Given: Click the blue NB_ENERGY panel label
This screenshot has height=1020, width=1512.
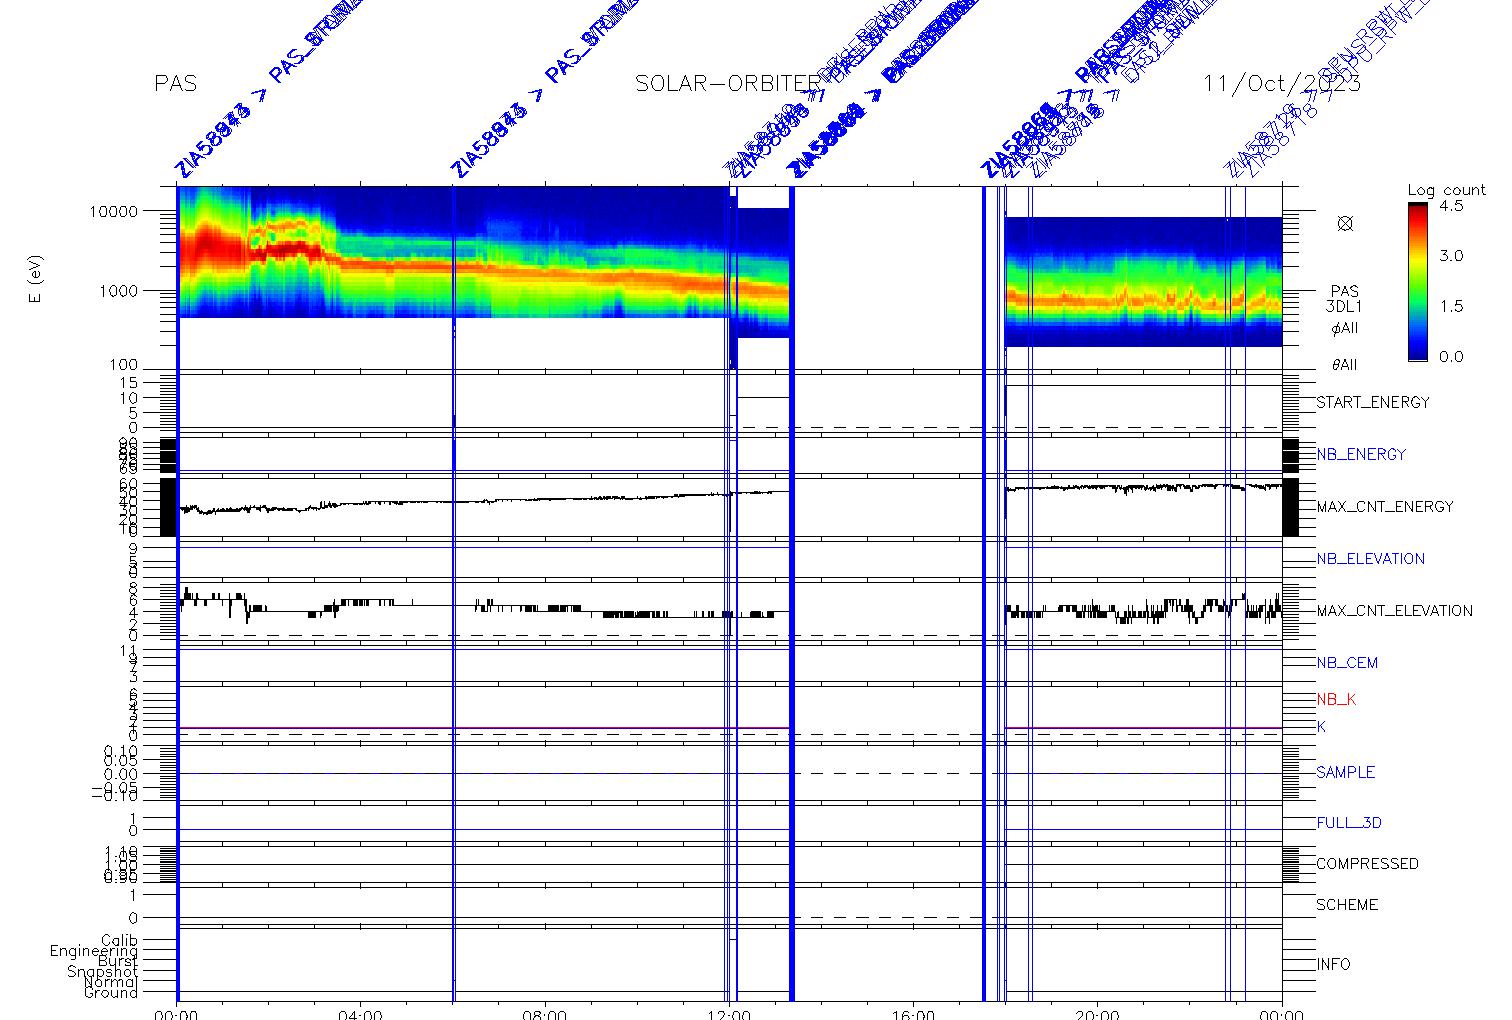Looking at the screenshot, I should click(x=1361, y=454).
